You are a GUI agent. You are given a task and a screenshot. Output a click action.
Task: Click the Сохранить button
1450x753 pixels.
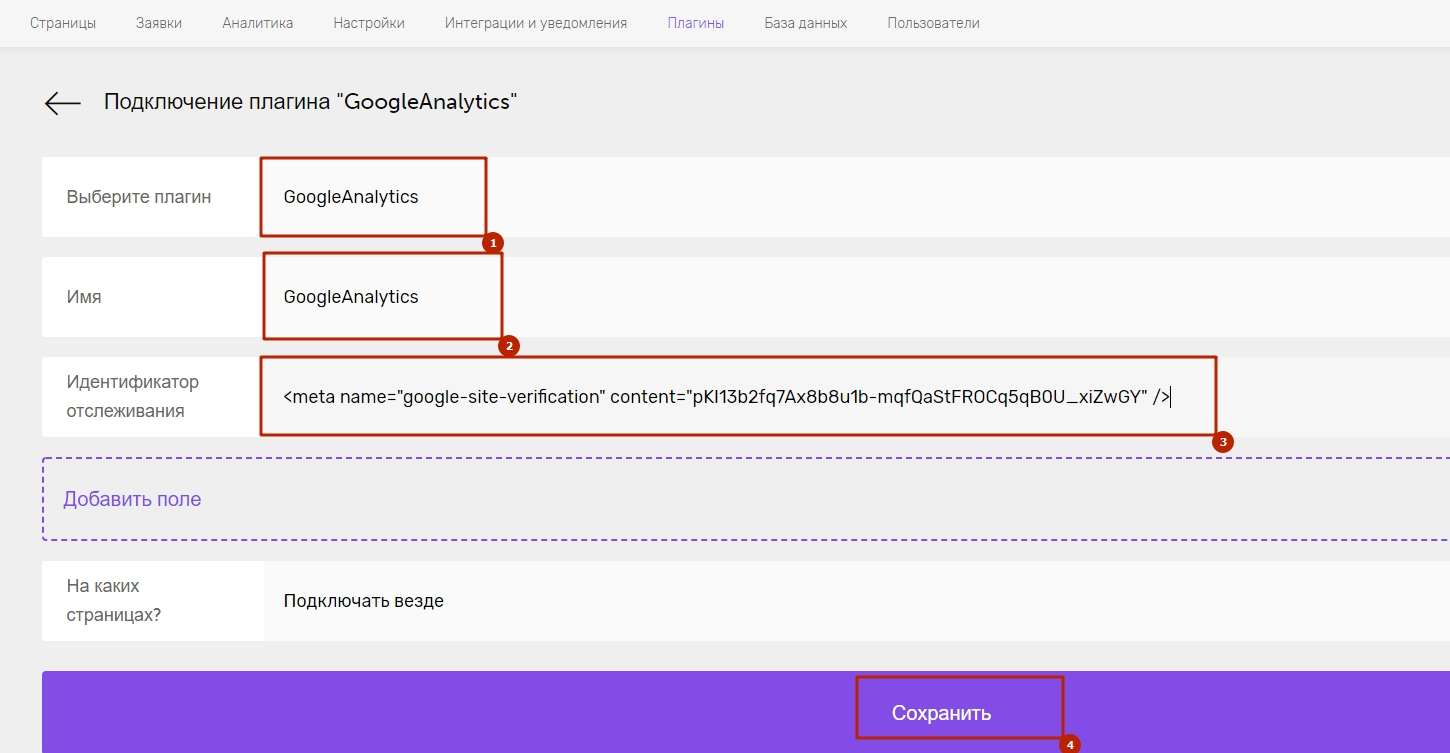[746, 712]
